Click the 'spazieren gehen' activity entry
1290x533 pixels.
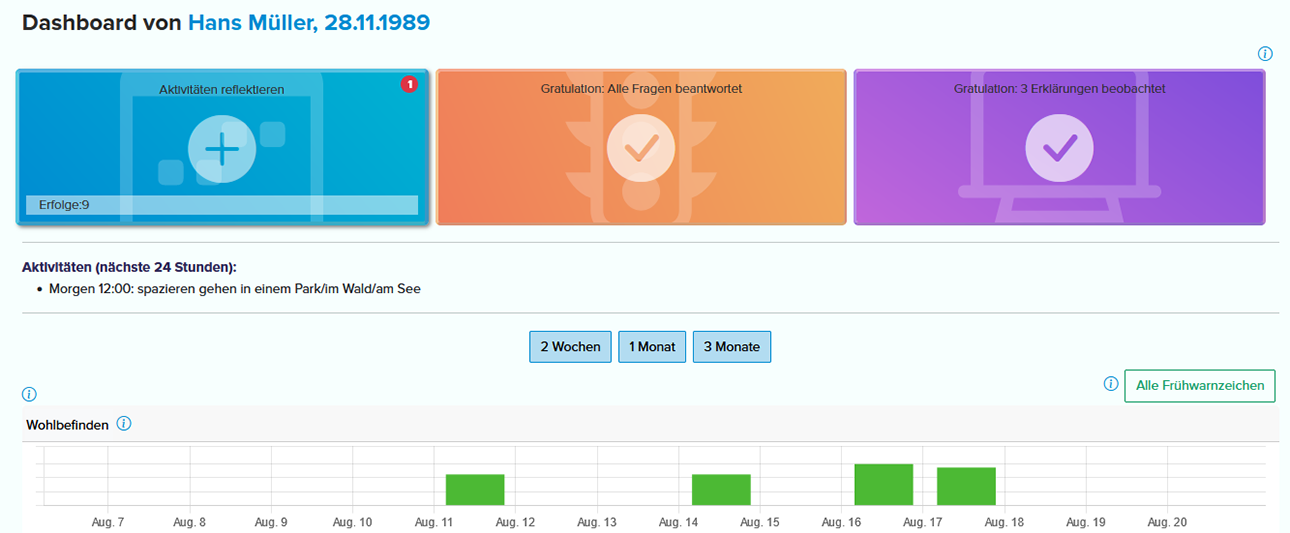click(x=235, y=289)
